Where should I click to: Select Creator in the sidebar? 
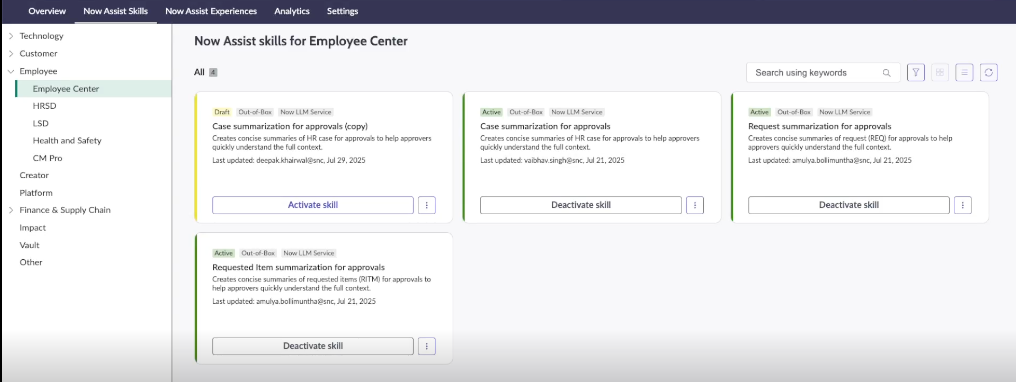(34, 175)
